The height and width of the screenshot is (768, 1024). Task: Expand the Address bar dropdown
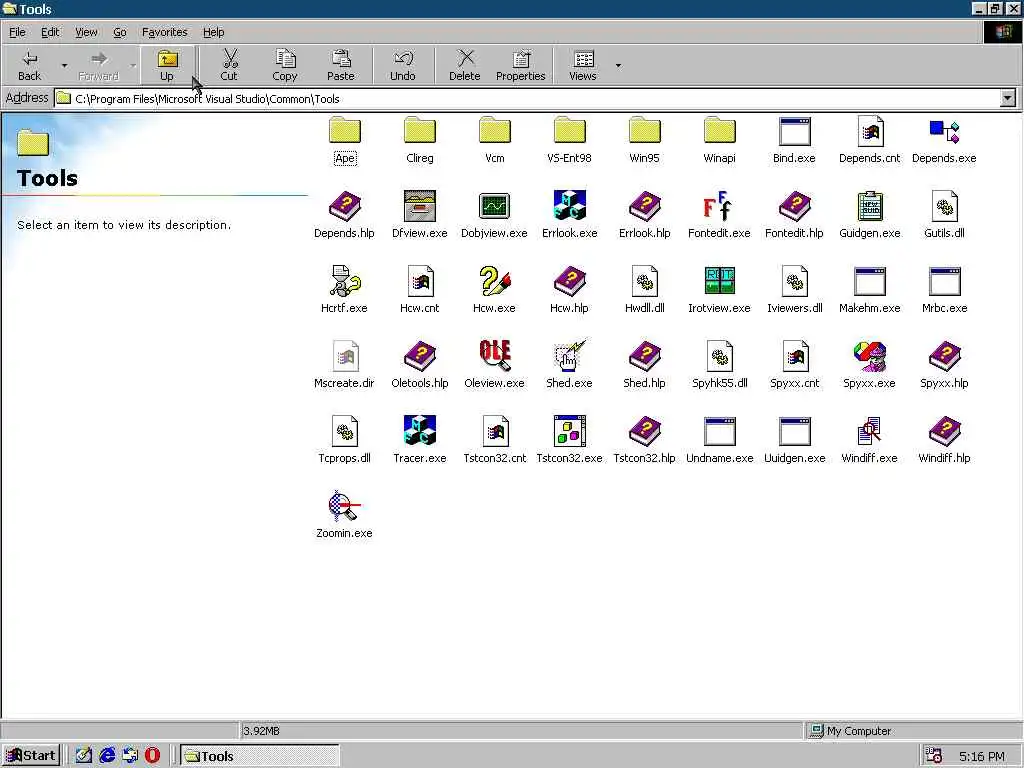click(1008, 99)
